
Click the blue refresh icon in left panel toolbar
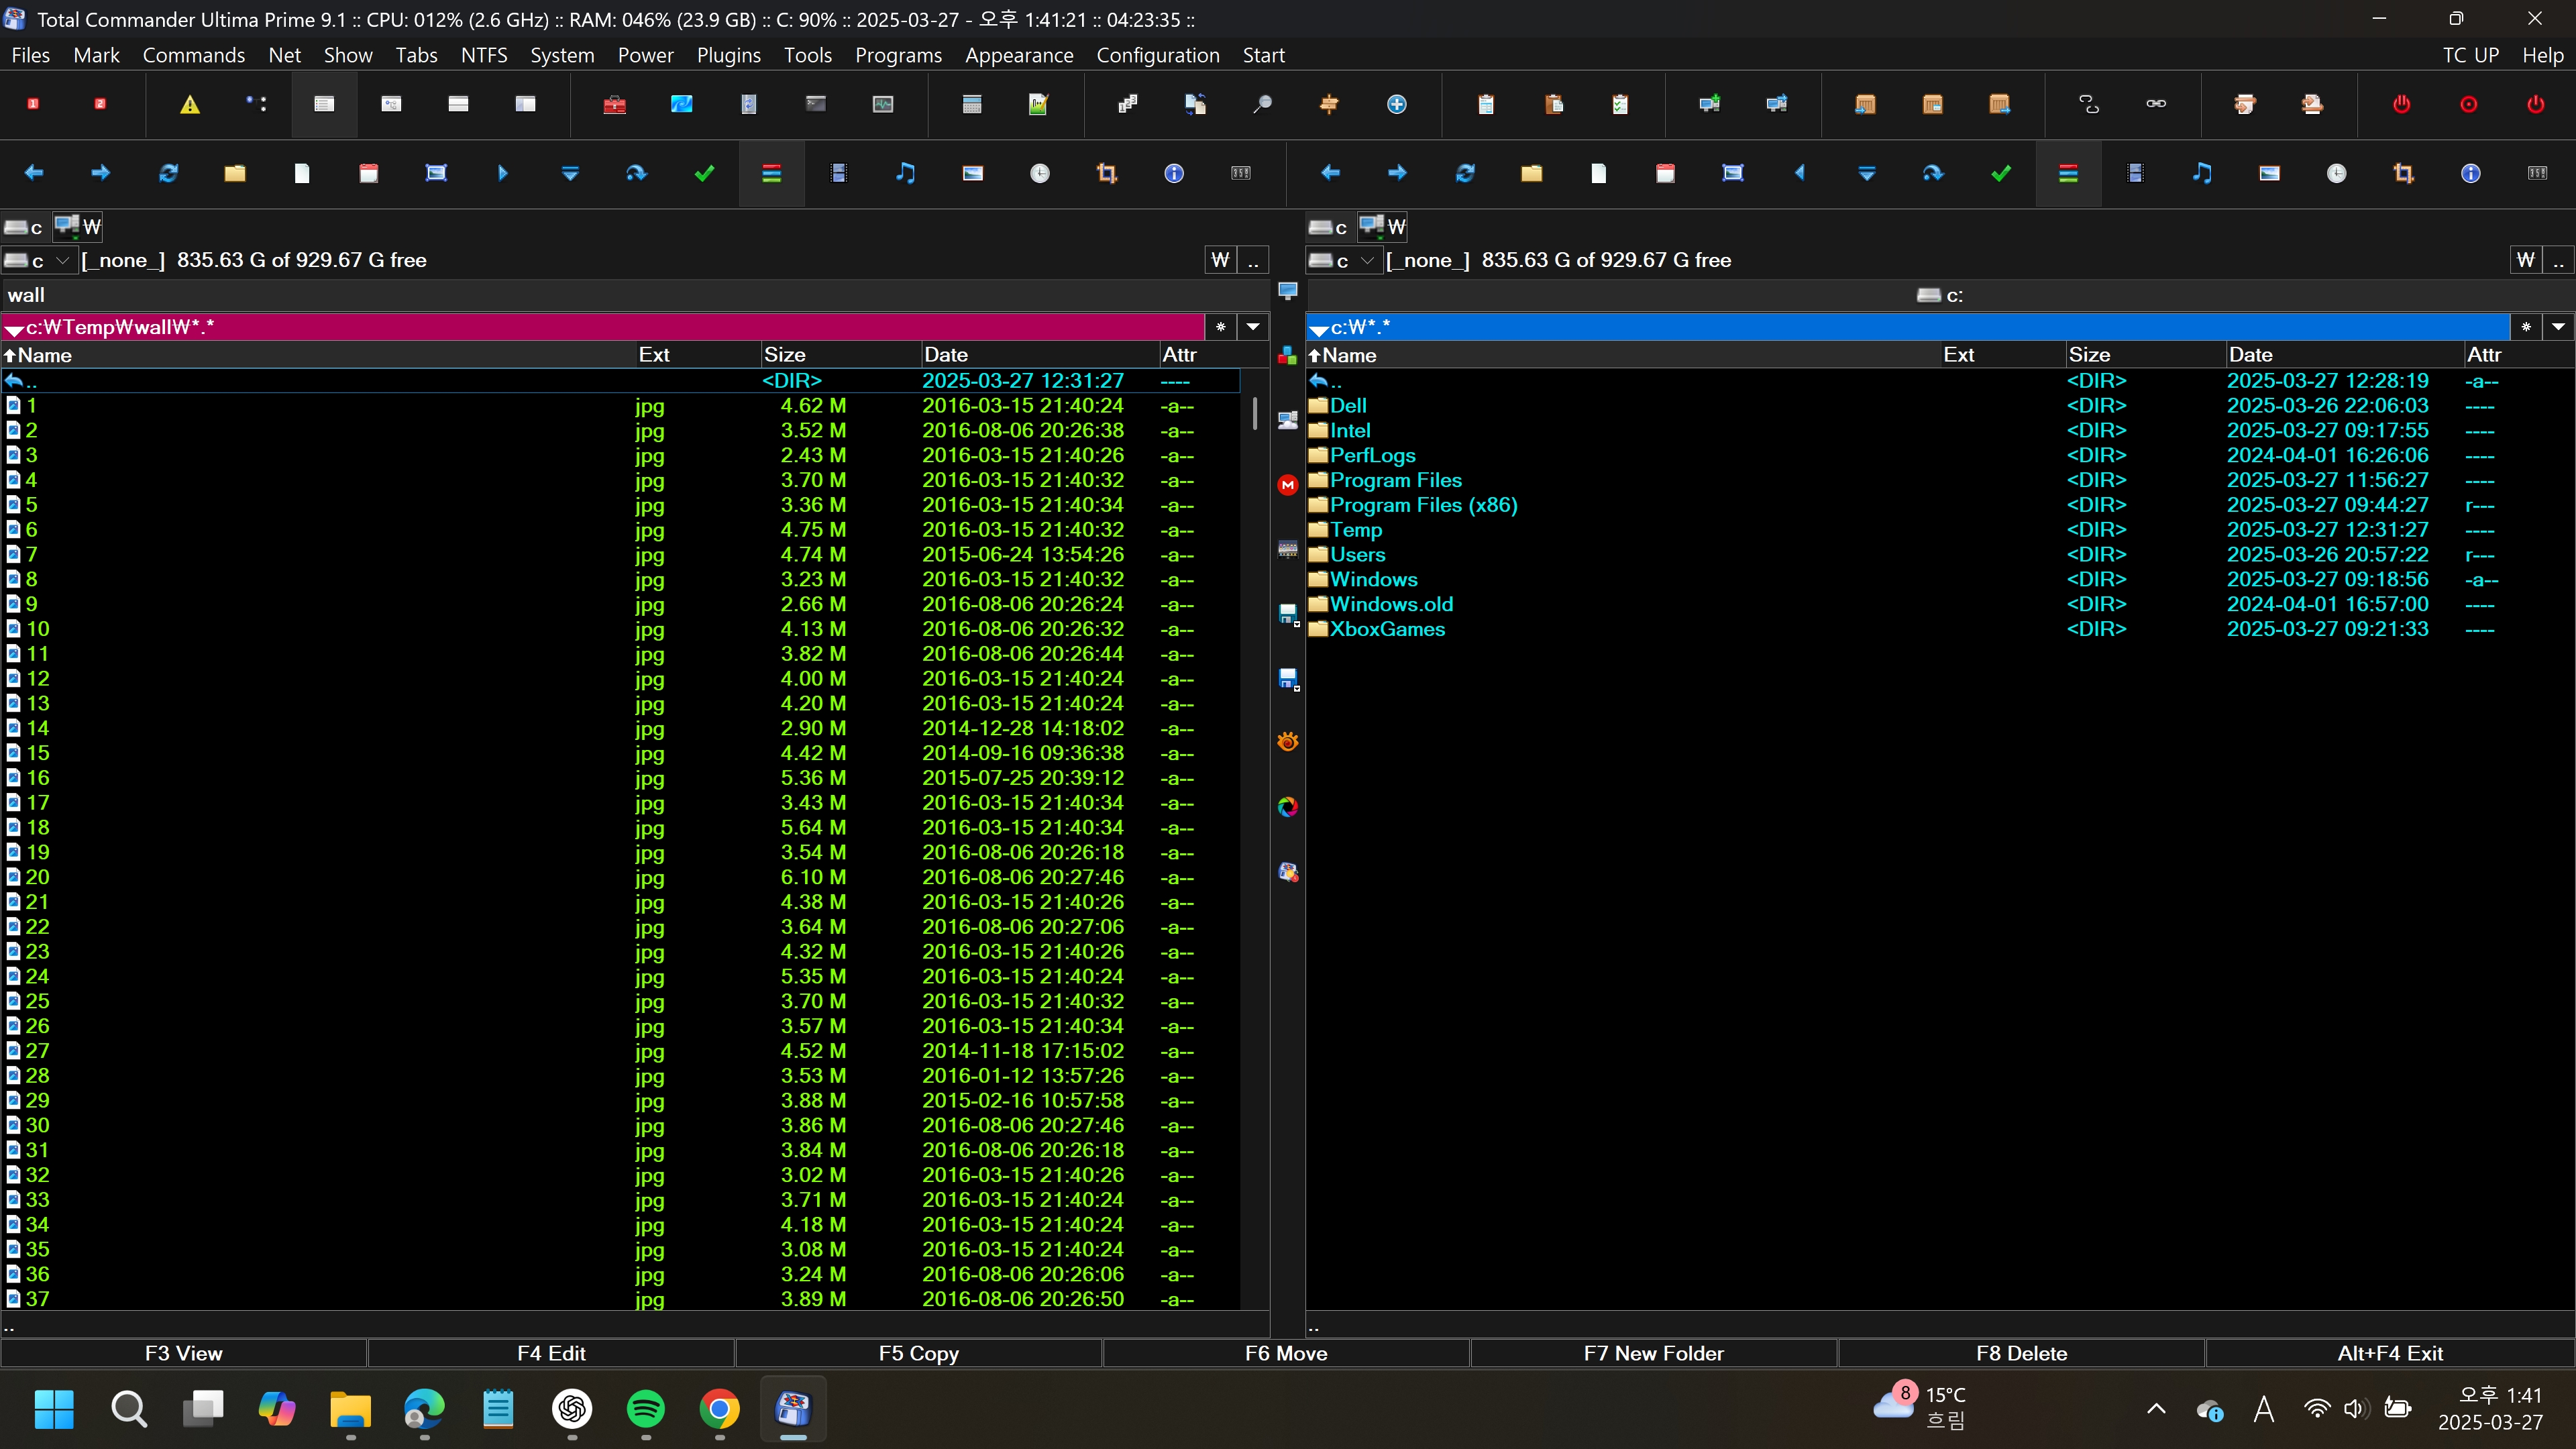(168, 173)
